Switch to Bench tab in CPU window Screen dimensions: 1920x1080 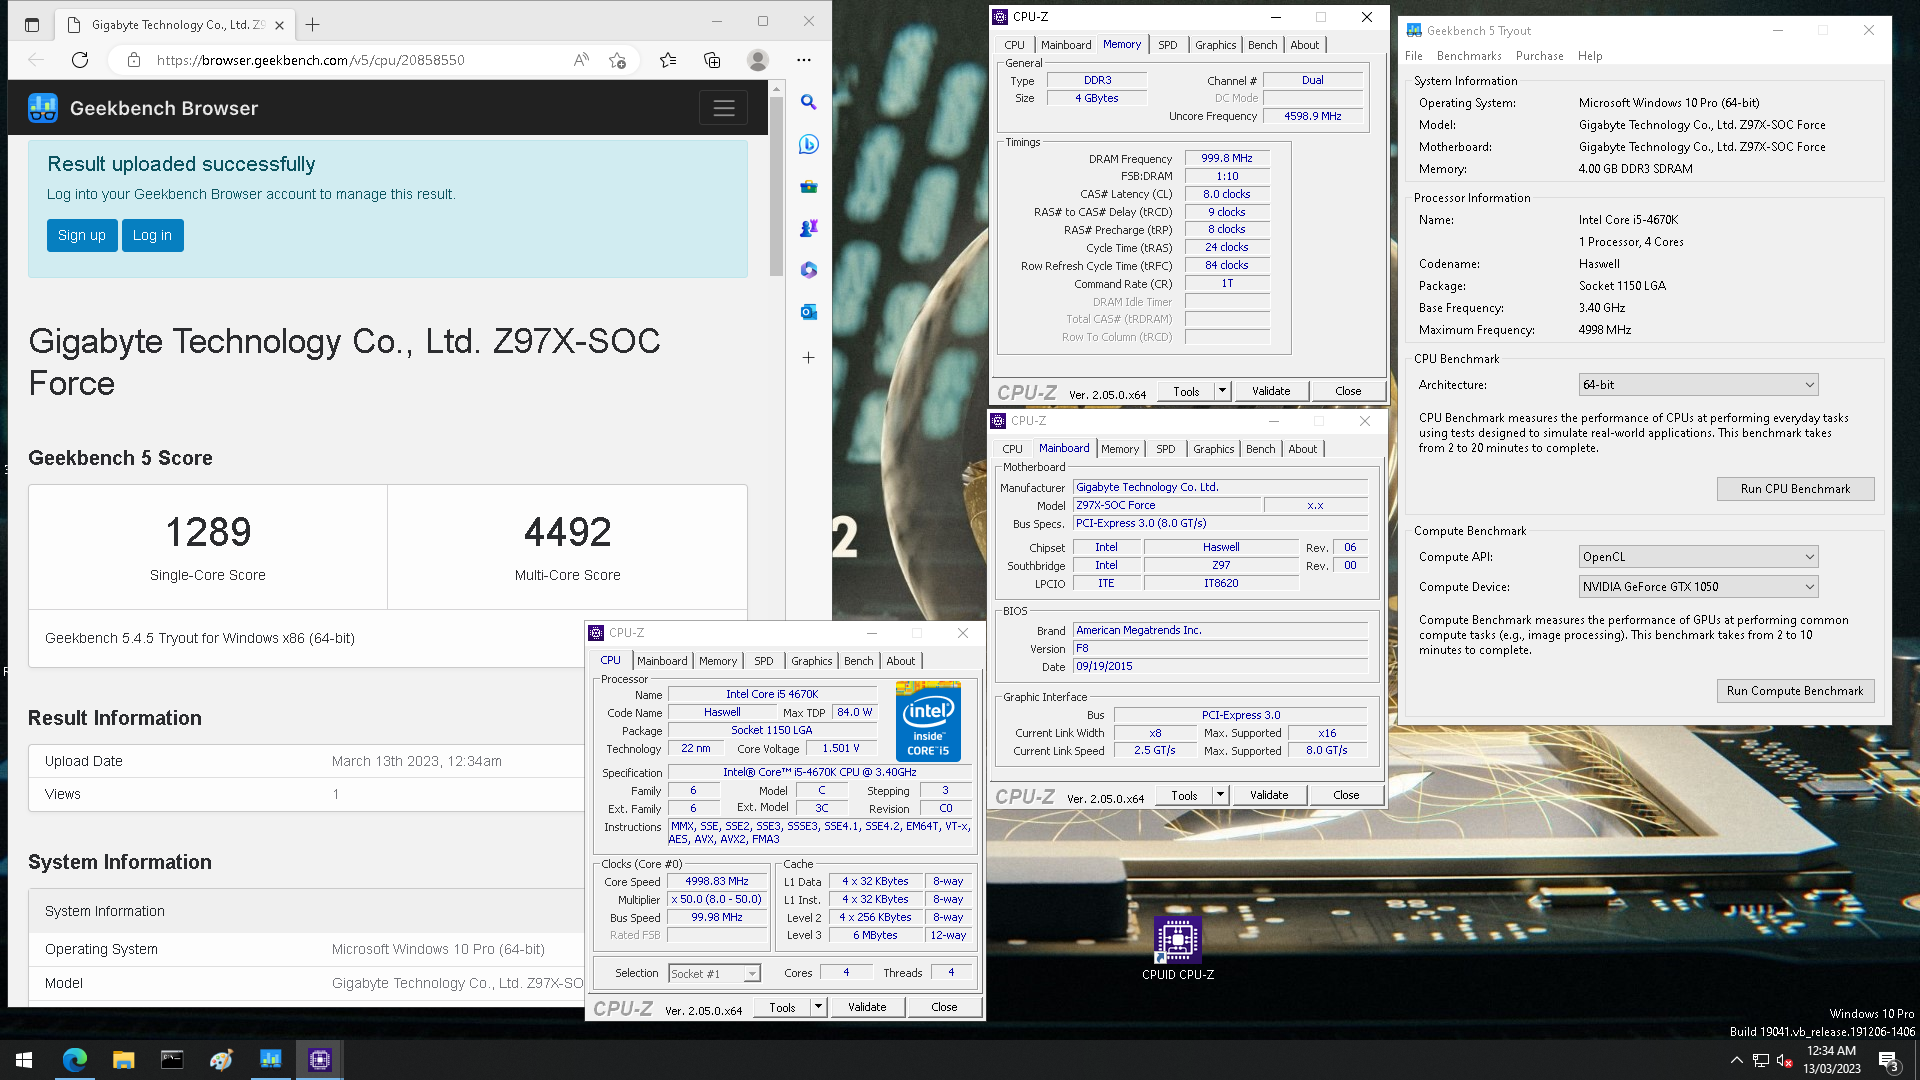click(858, 661)
